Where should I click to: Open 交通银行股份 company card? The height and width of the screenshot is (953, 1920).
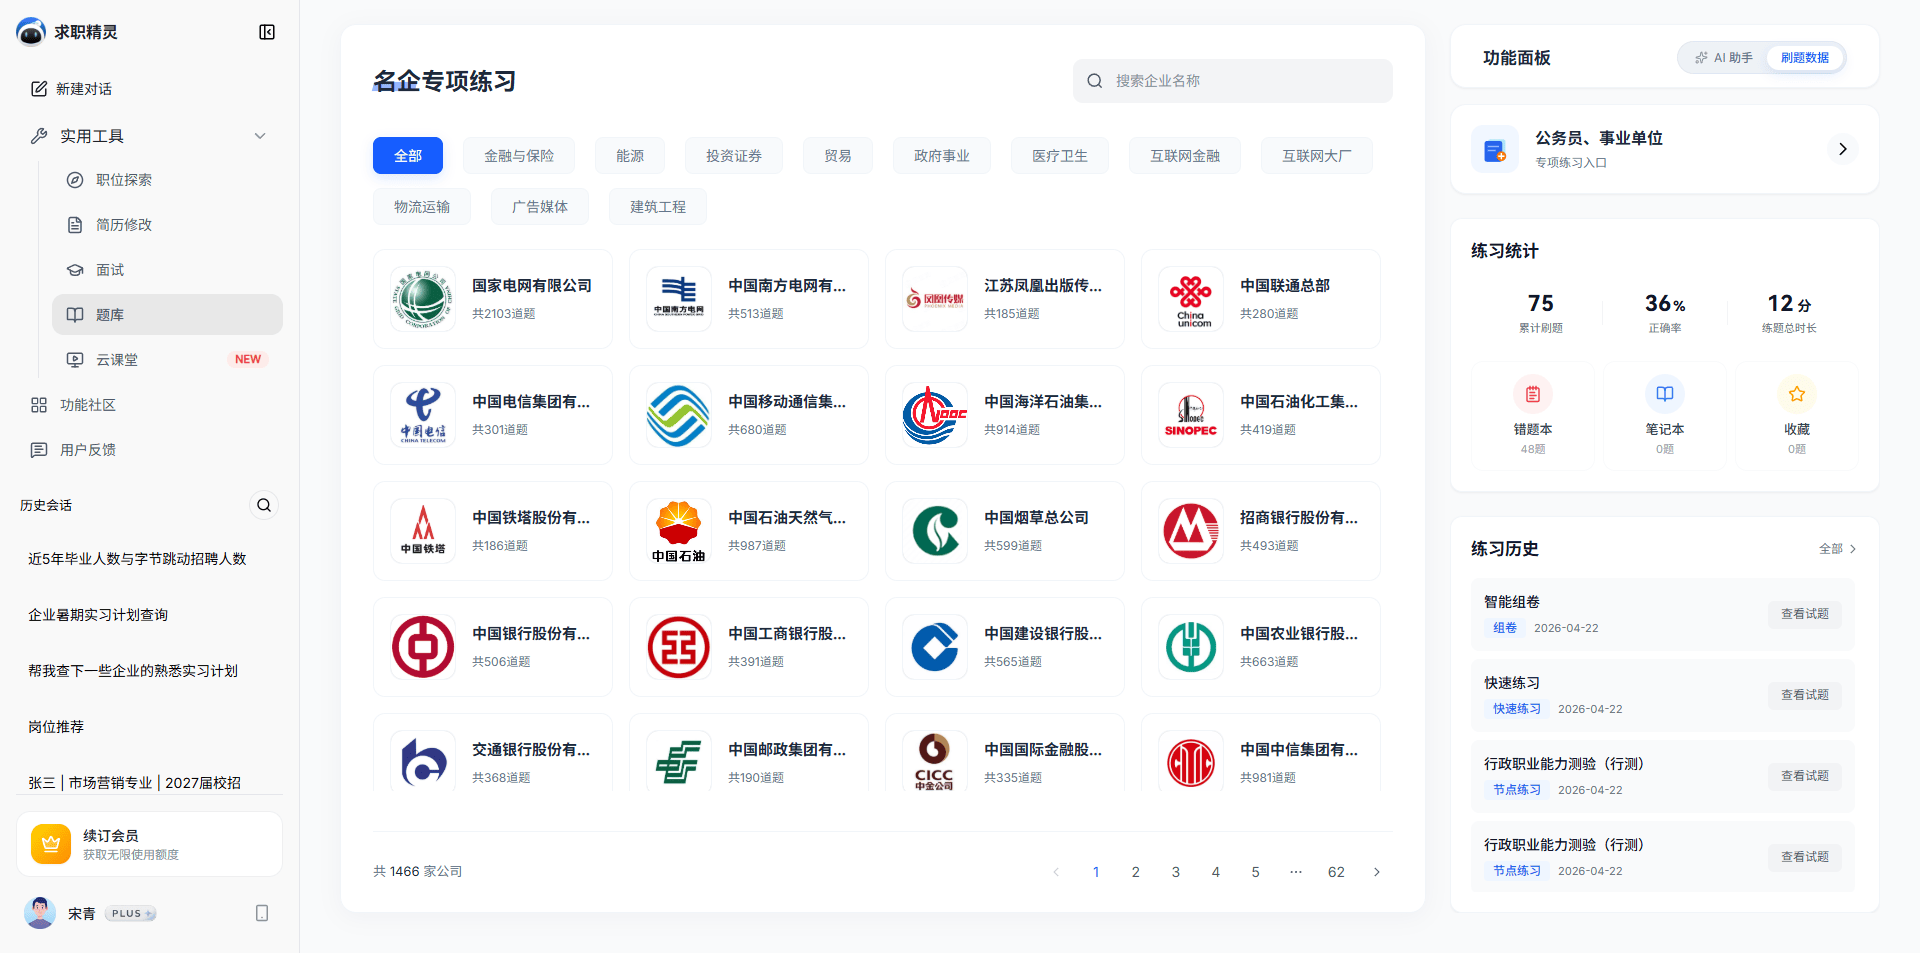pyautogui.click(x=493, y=753)
